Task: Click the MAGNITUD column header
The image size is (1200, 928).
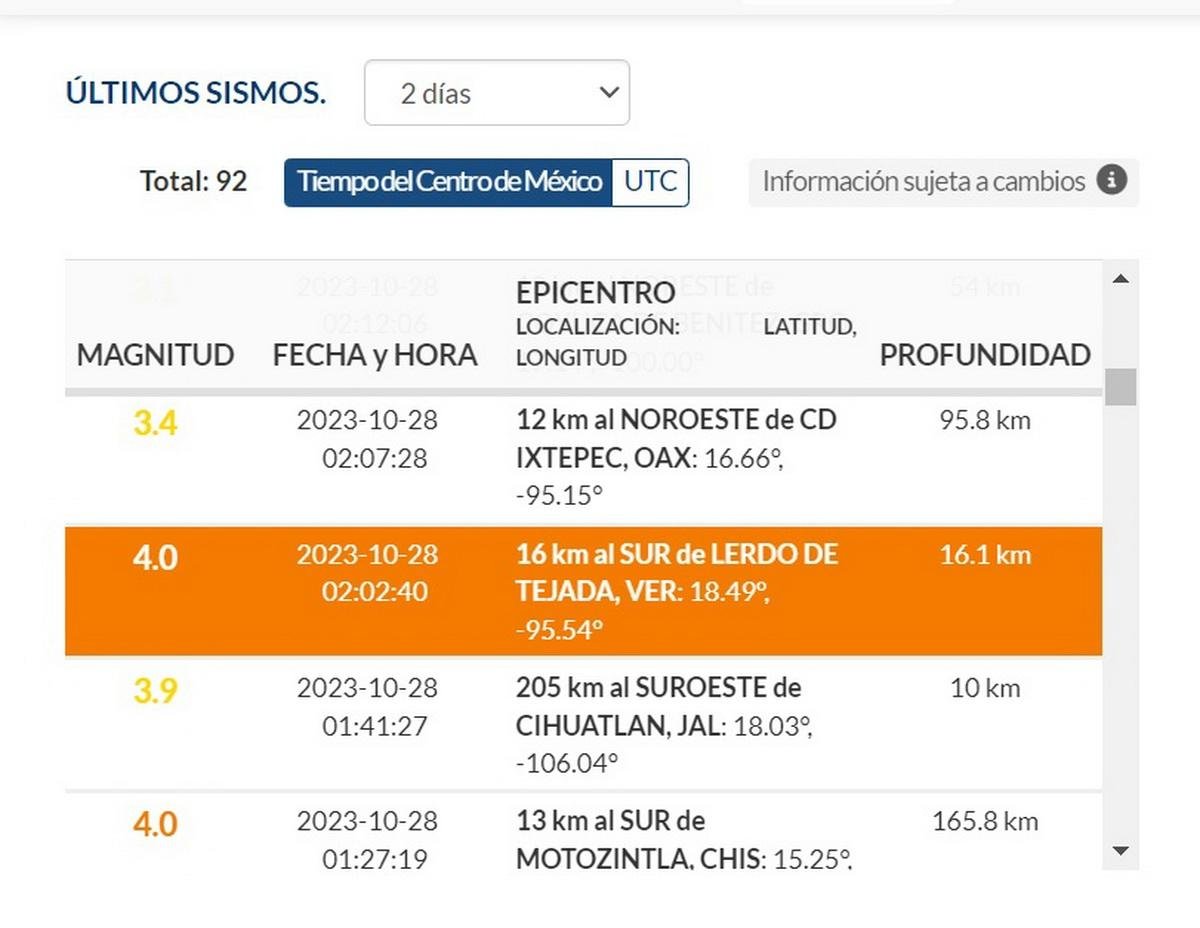Action: point(156,355)
